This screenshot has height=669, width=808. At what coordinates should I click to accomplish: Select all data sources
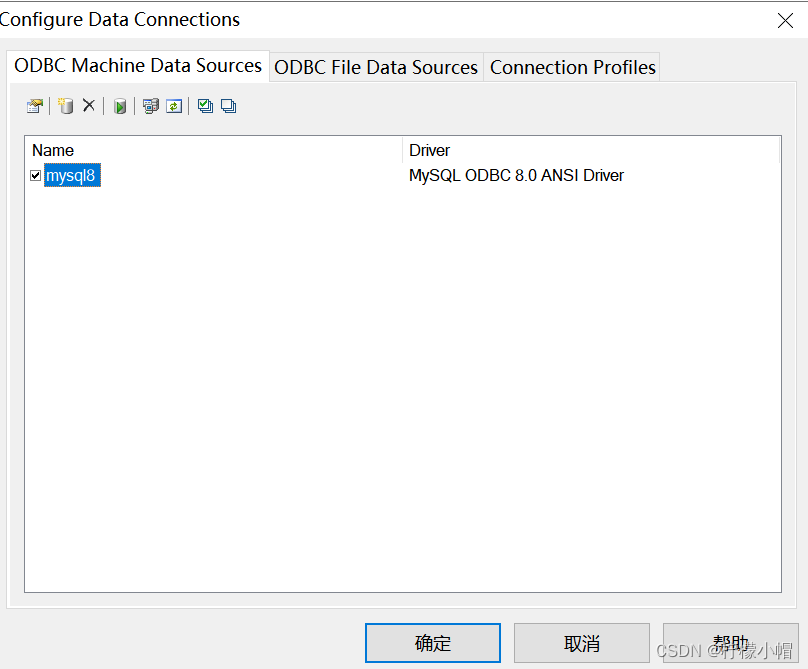pos(205,106)
